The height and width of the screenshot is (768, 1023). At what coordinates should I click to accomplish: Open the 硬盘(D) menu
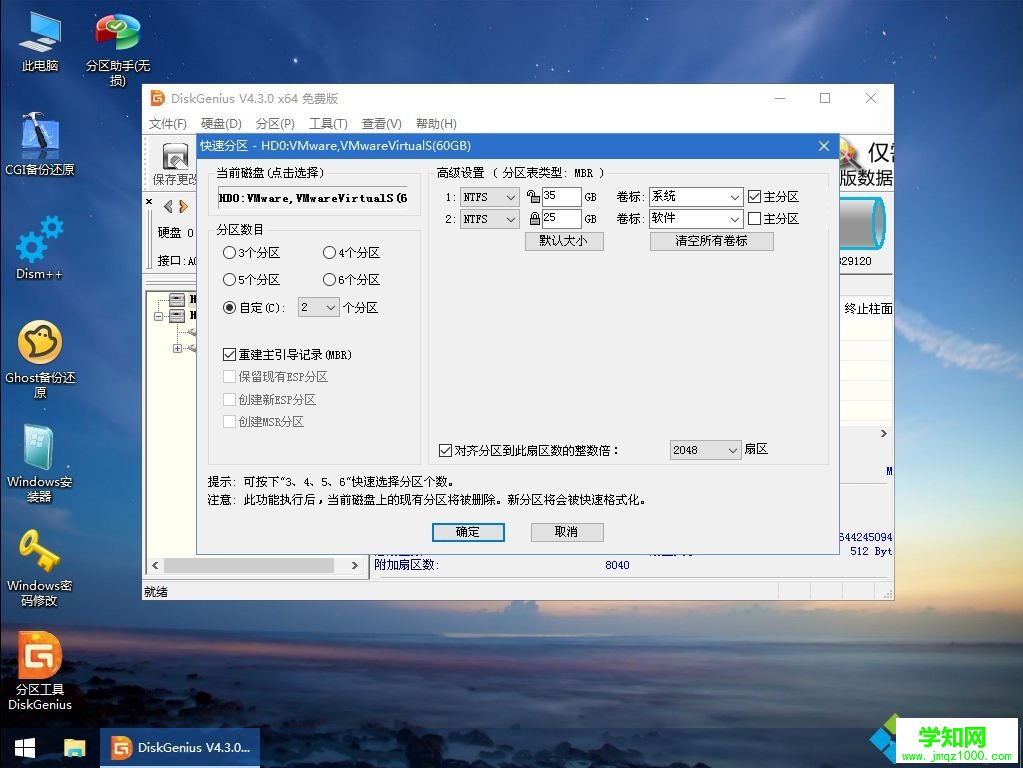(x=220, y=123)
